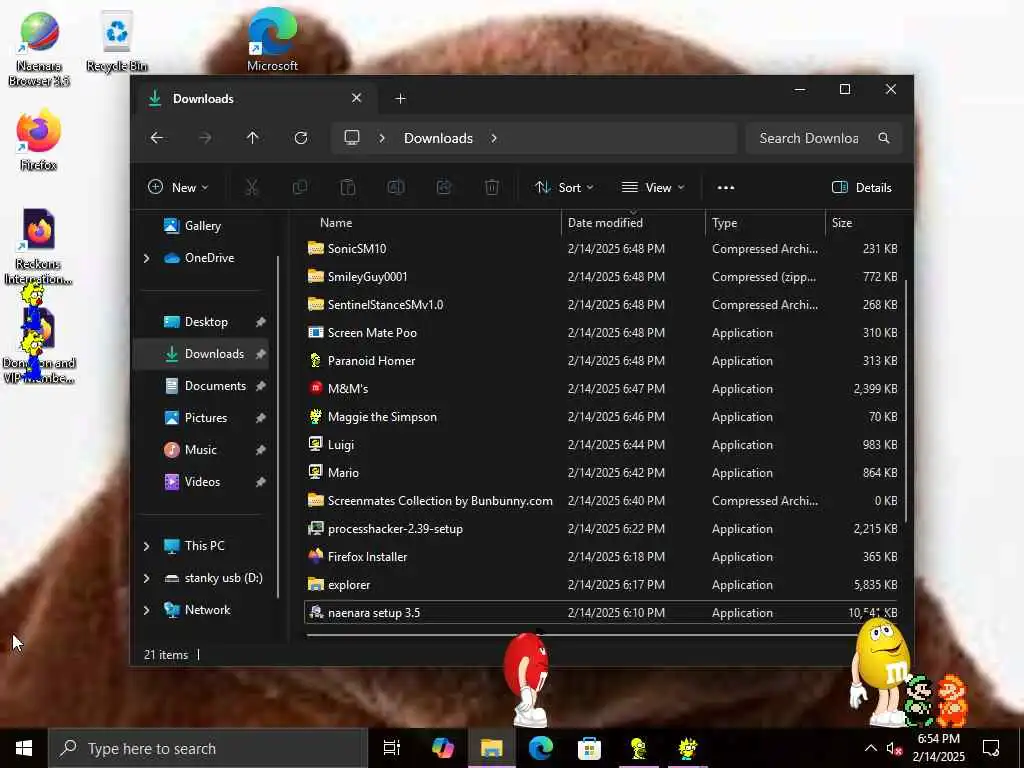Expand the OneDrive tree node
This screenshot has width=1024, height=768.
click(x=146, y=258)
